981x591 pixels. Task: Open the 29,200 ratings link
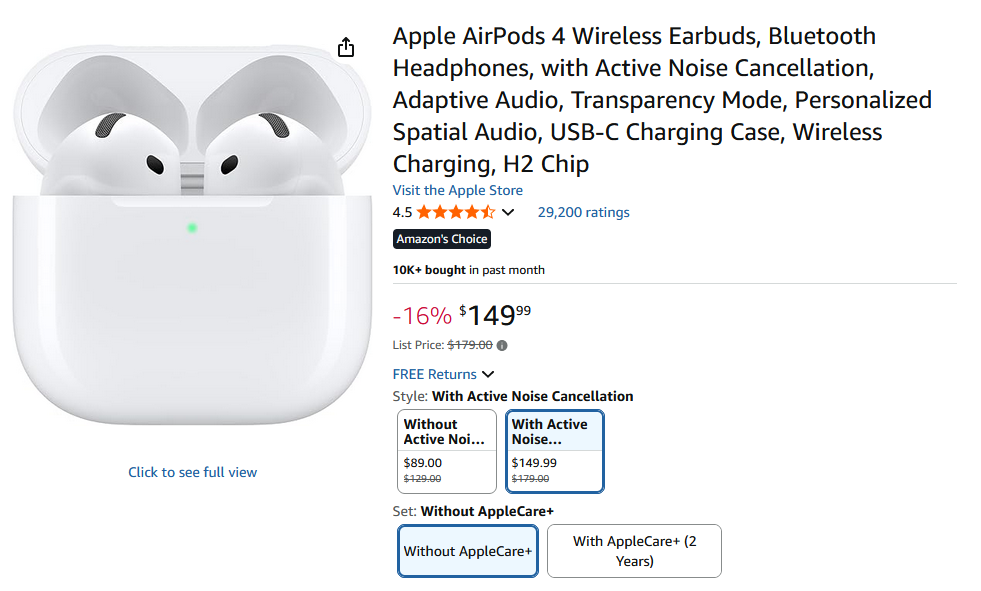click(x=583, y=212)
